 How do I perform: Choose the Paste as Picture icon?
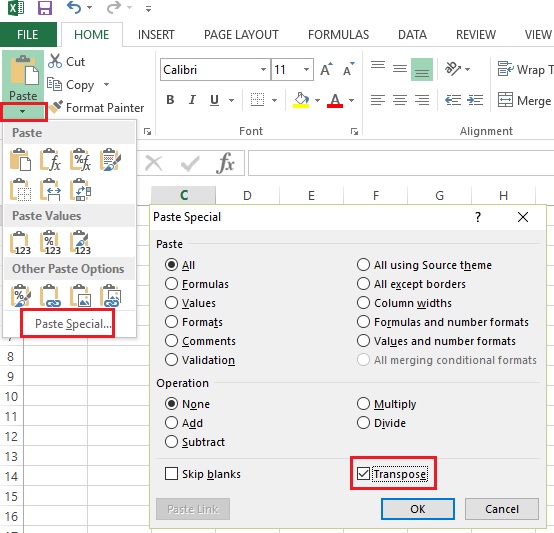81,295
